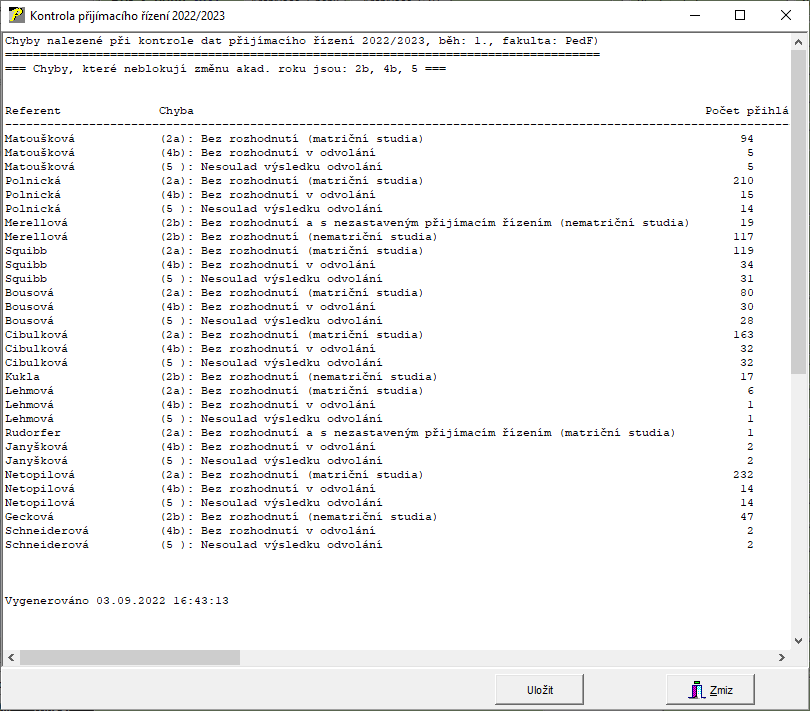Click the horizontal scrollbar left arrow

click(x=11, y=657)
